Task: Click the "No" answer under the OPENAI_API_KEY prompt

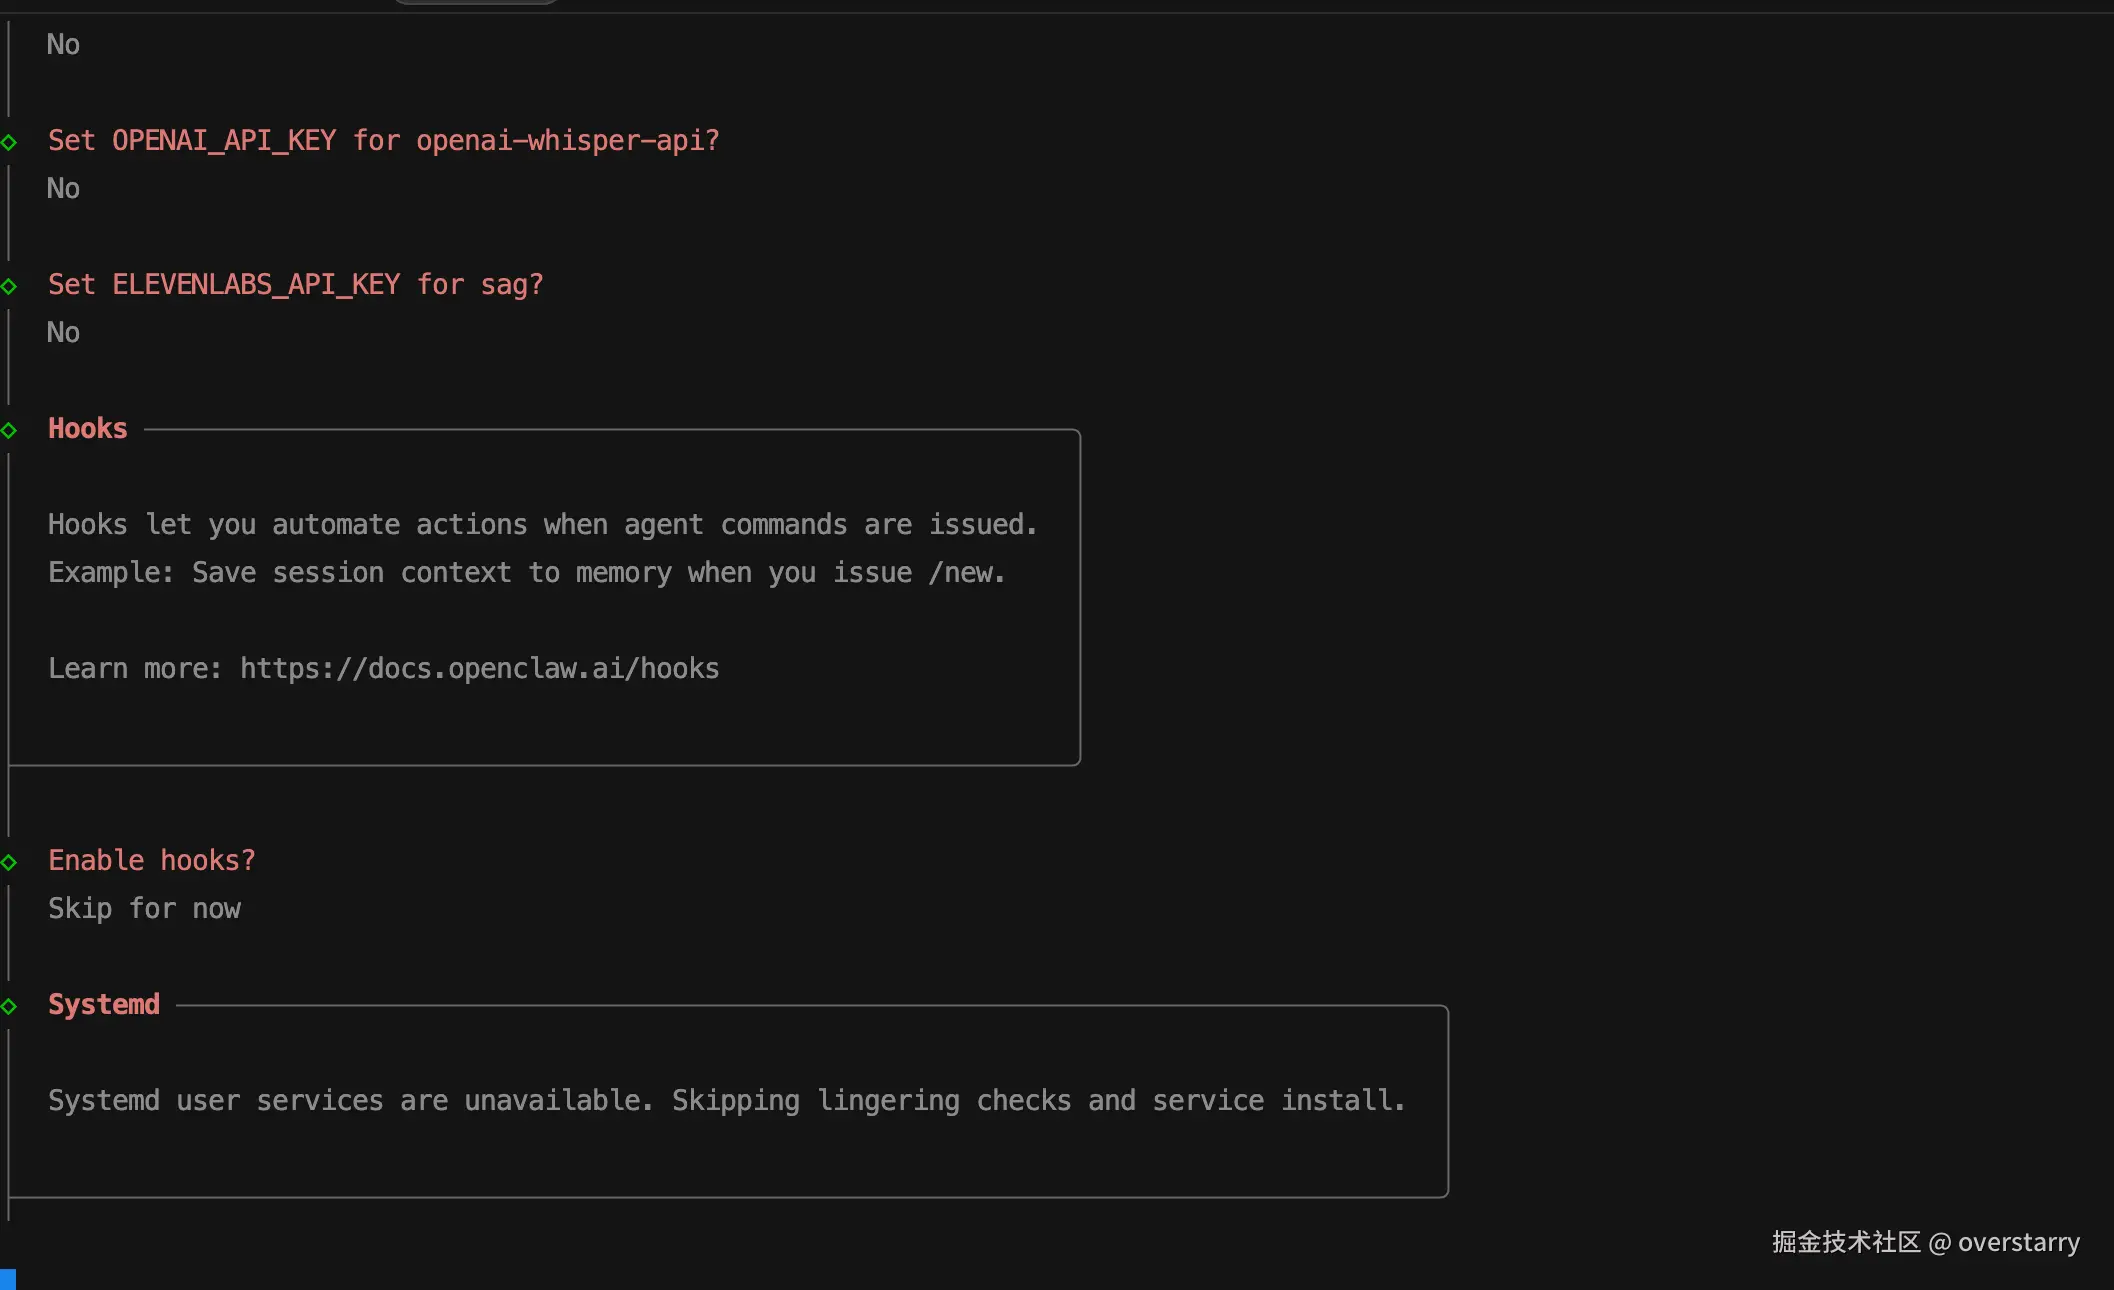Action: click(63, 188)
